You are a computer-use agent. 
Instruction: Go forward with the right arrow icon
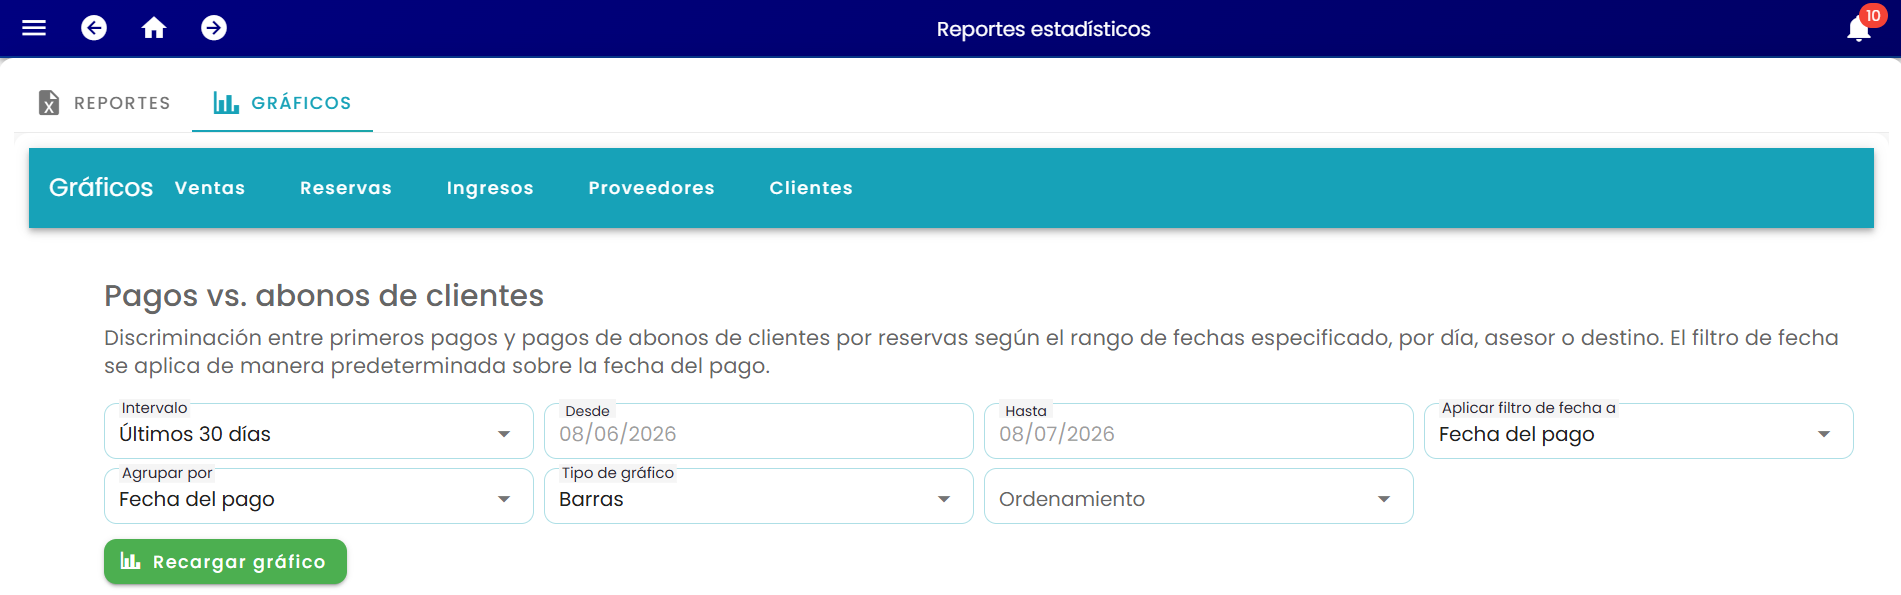[x=214, y=28]
